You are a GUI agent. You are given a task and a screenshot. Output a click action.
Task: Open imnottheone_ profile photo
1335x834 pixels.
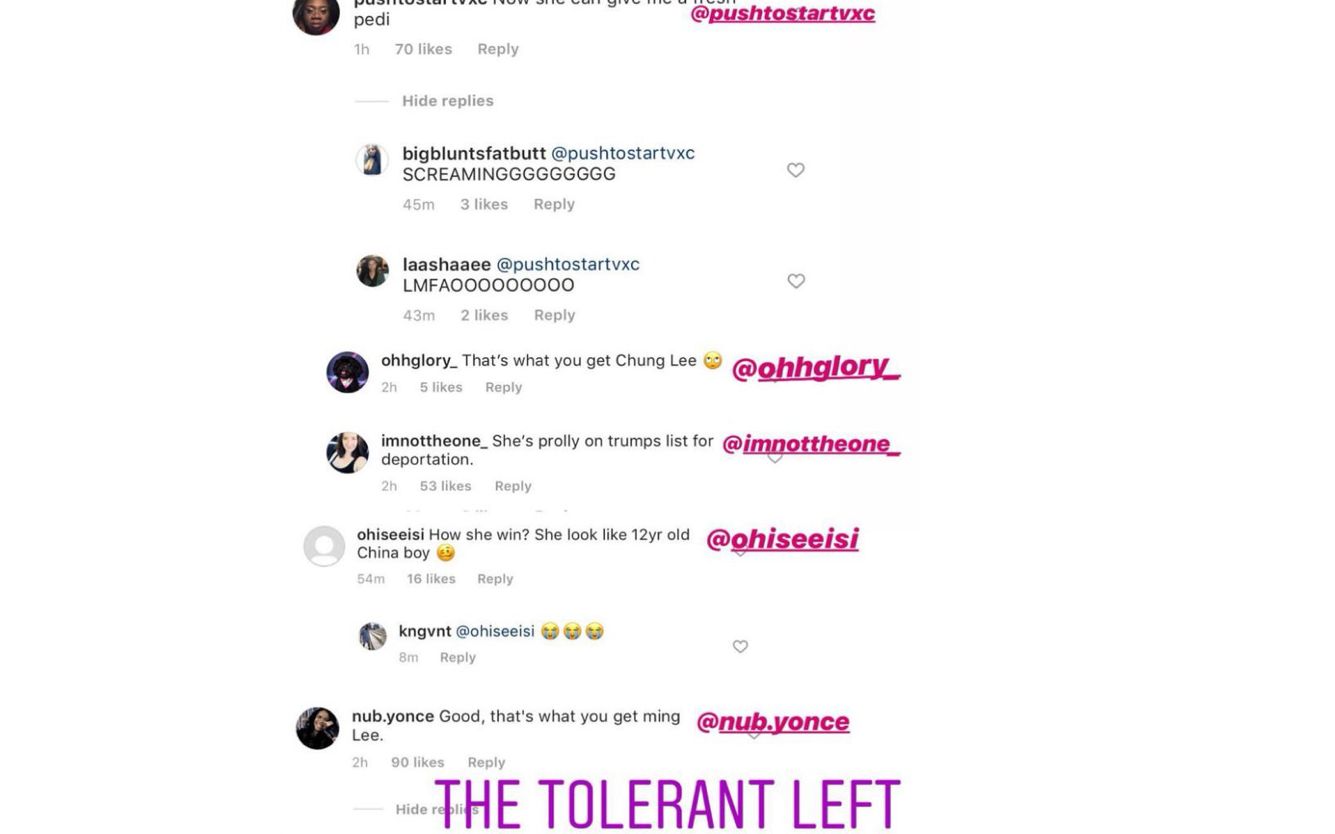347,453
